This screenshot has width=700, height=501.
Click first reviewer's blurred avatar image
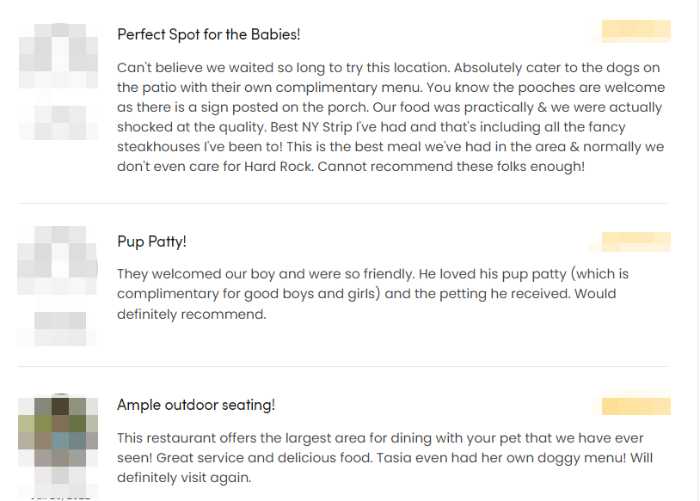(58, 56)
